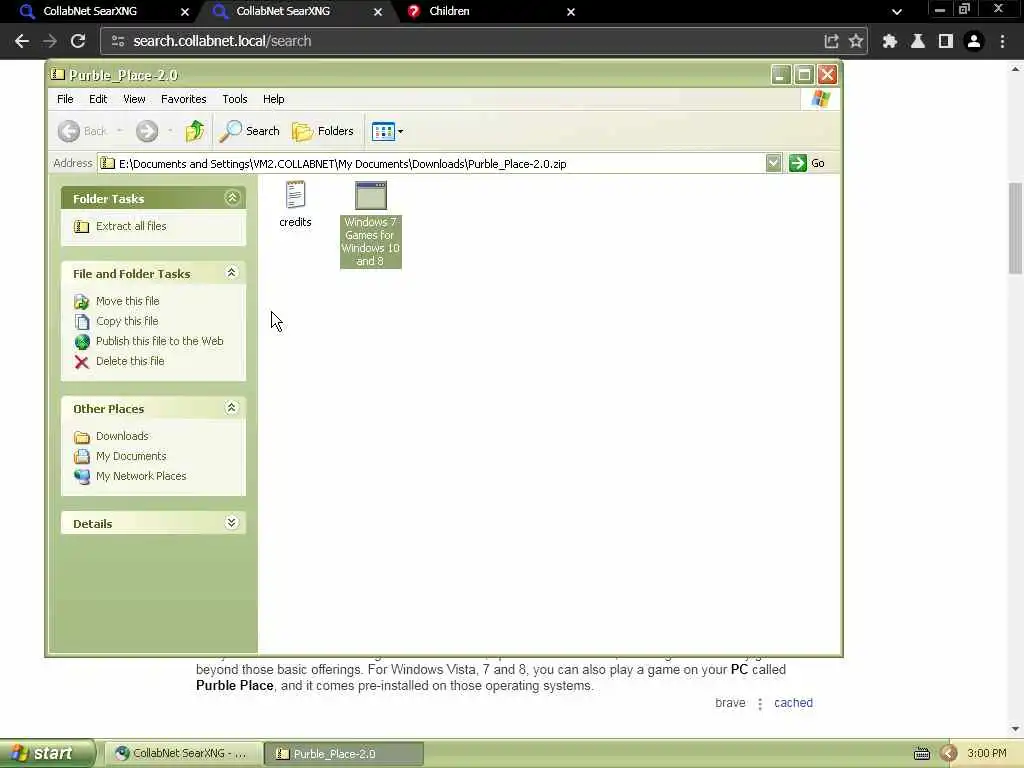This screenshot has width=1024, height=768.
Task: Click the brave result options dots
Action: coord(760,703)
